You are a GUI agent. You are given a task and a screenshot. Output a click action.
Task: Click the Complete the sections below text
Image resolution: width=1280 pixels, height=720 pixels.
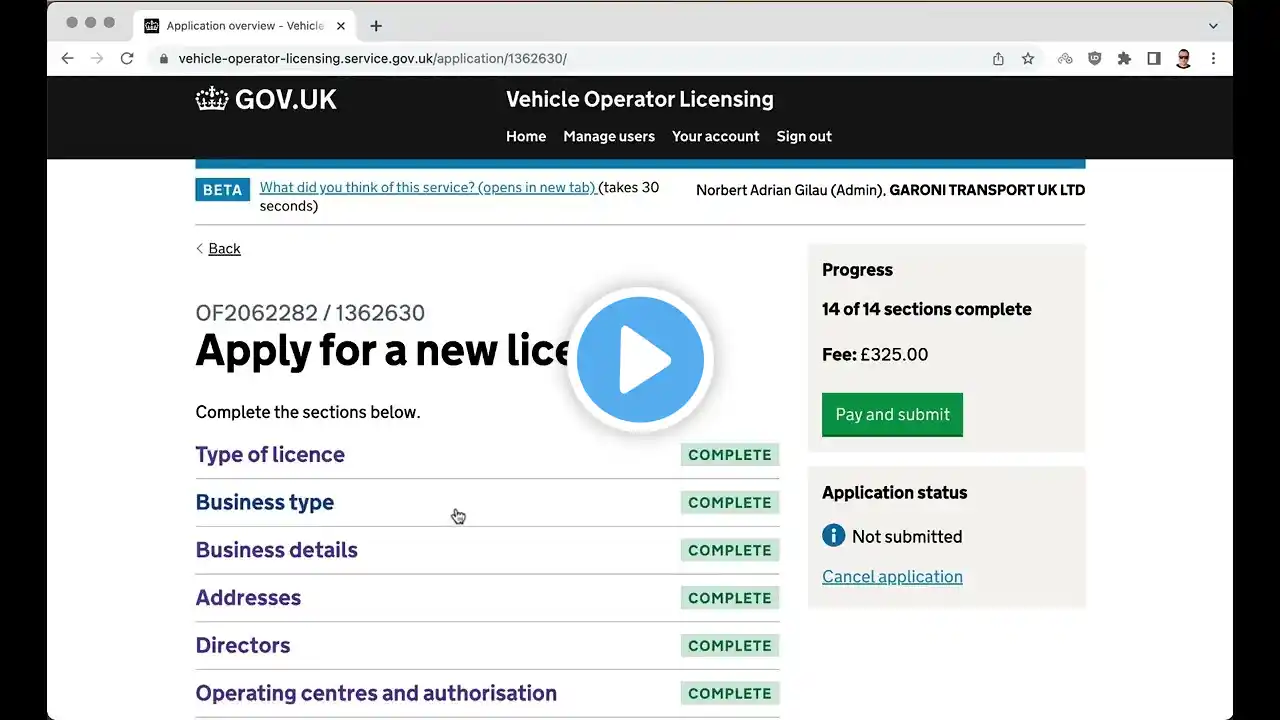[x=308, y=412]
